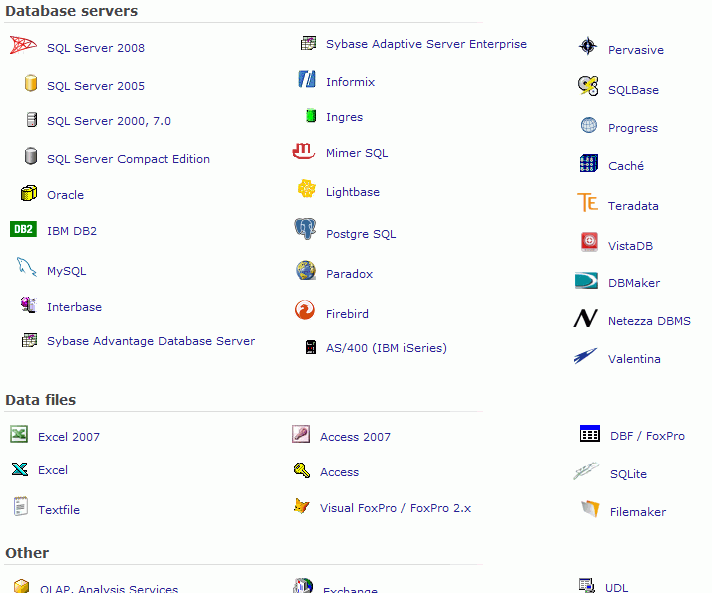Click the yellow Access key icon
712x593 pixels.
pyautogui.click(x=302, y=470)
